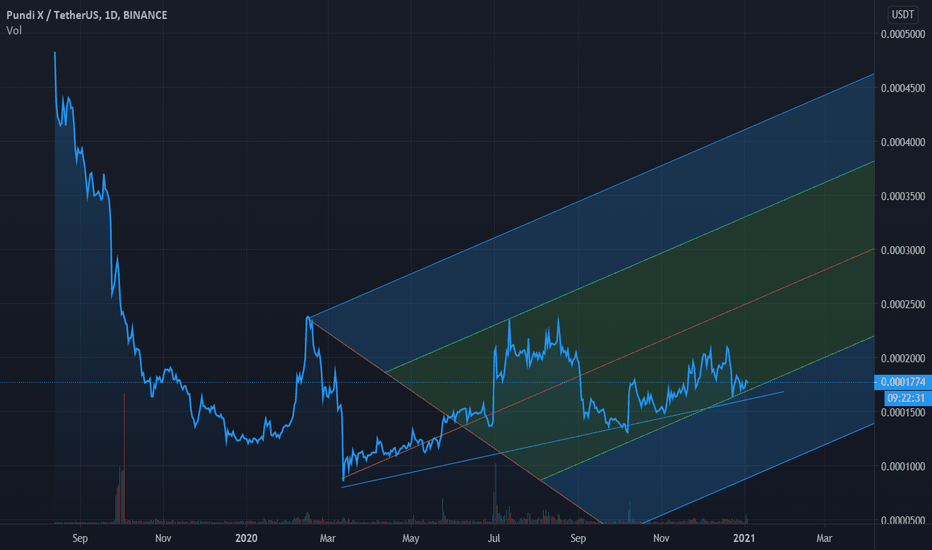Open the USDT currency selector

[x=902, y=15]
